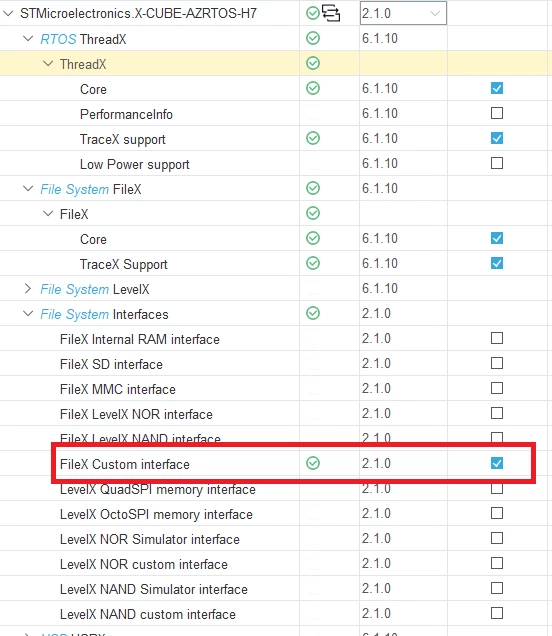Select LevelX NAND Simulator interface label

[x=154, y=589]
